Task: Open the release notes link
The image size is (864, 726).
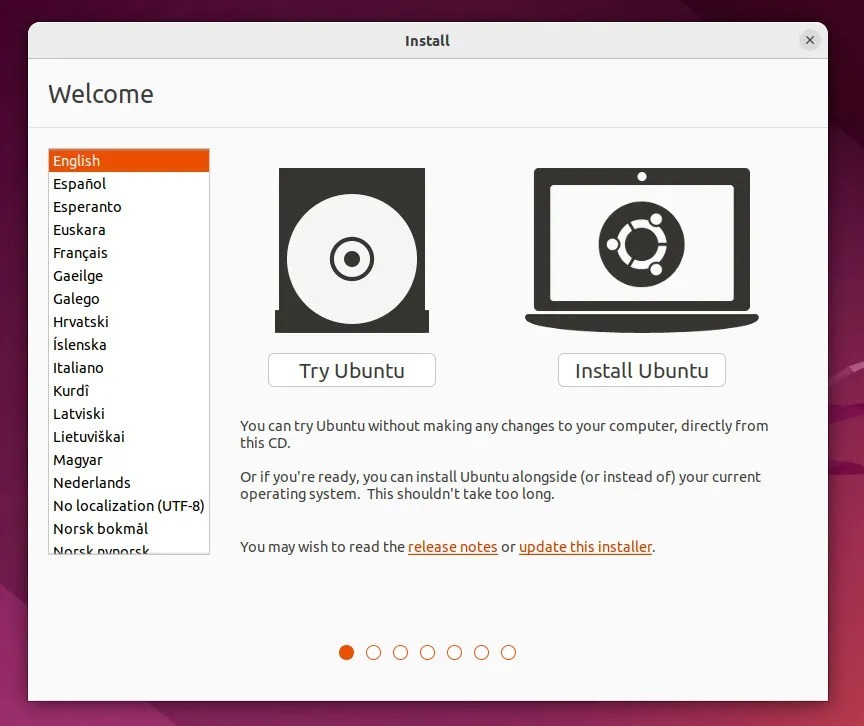Action: pyautogui.click(x=452, y=547)
